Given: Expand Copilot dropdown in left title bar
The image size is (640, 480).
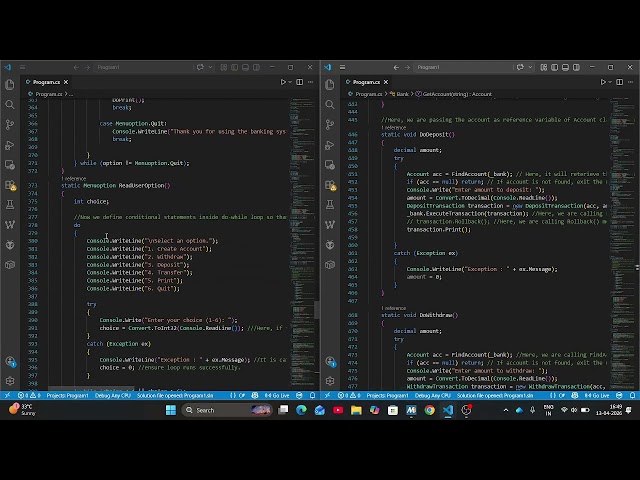Looking at the screenshot, I should click(210, 67).
